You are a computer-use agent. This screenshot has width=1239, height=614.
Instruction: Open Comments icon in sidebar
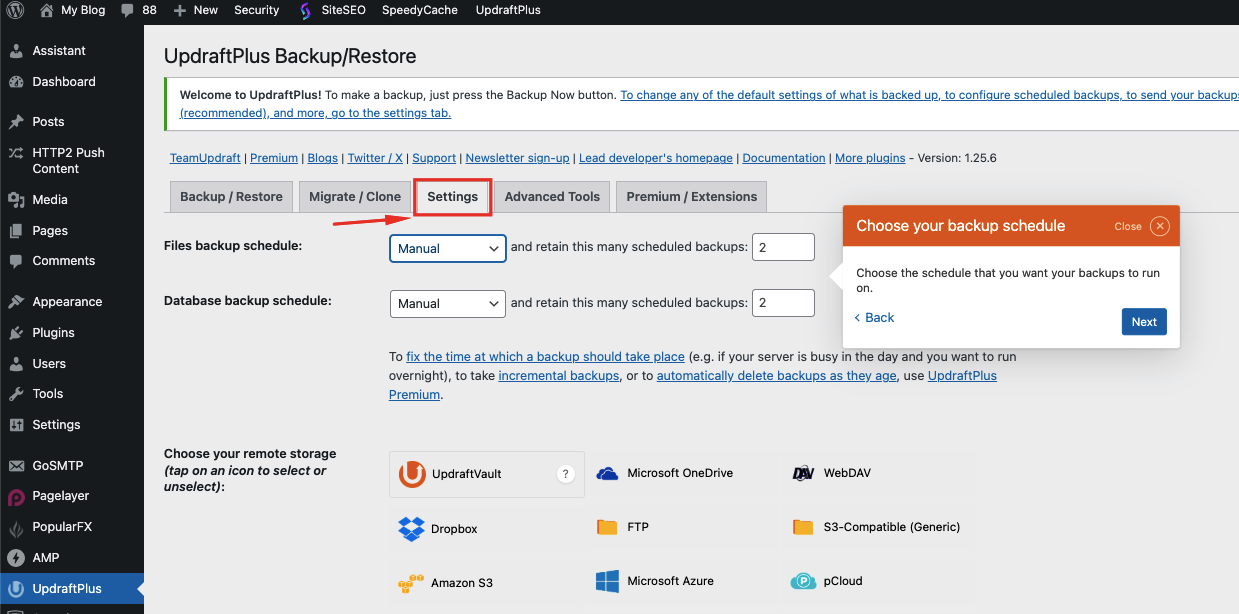(16, 261)
